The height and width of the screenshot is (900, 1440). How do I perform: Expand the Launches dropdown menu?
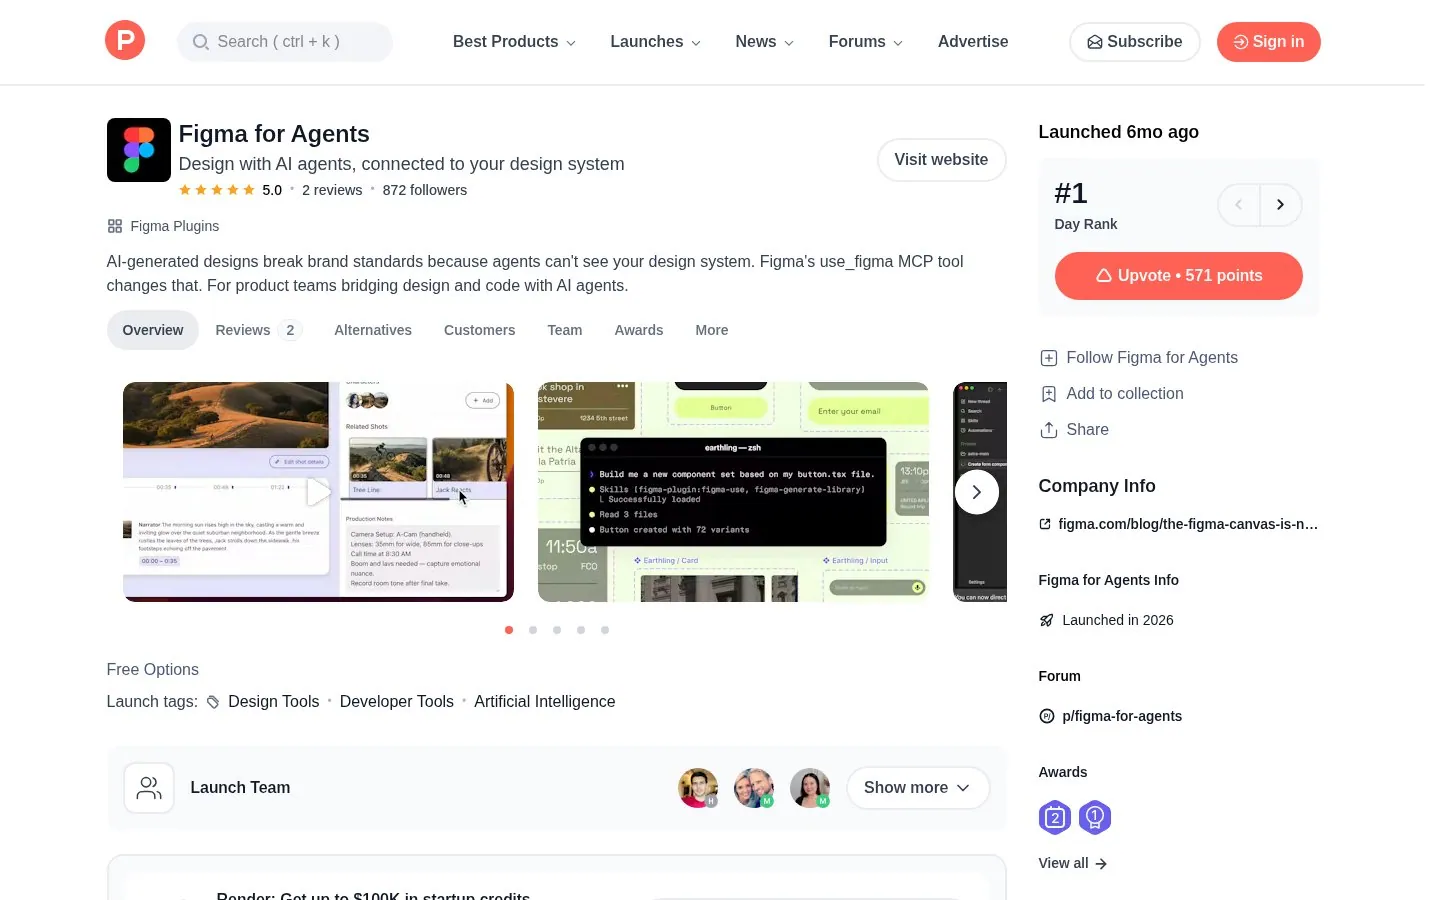click(655, 42)
